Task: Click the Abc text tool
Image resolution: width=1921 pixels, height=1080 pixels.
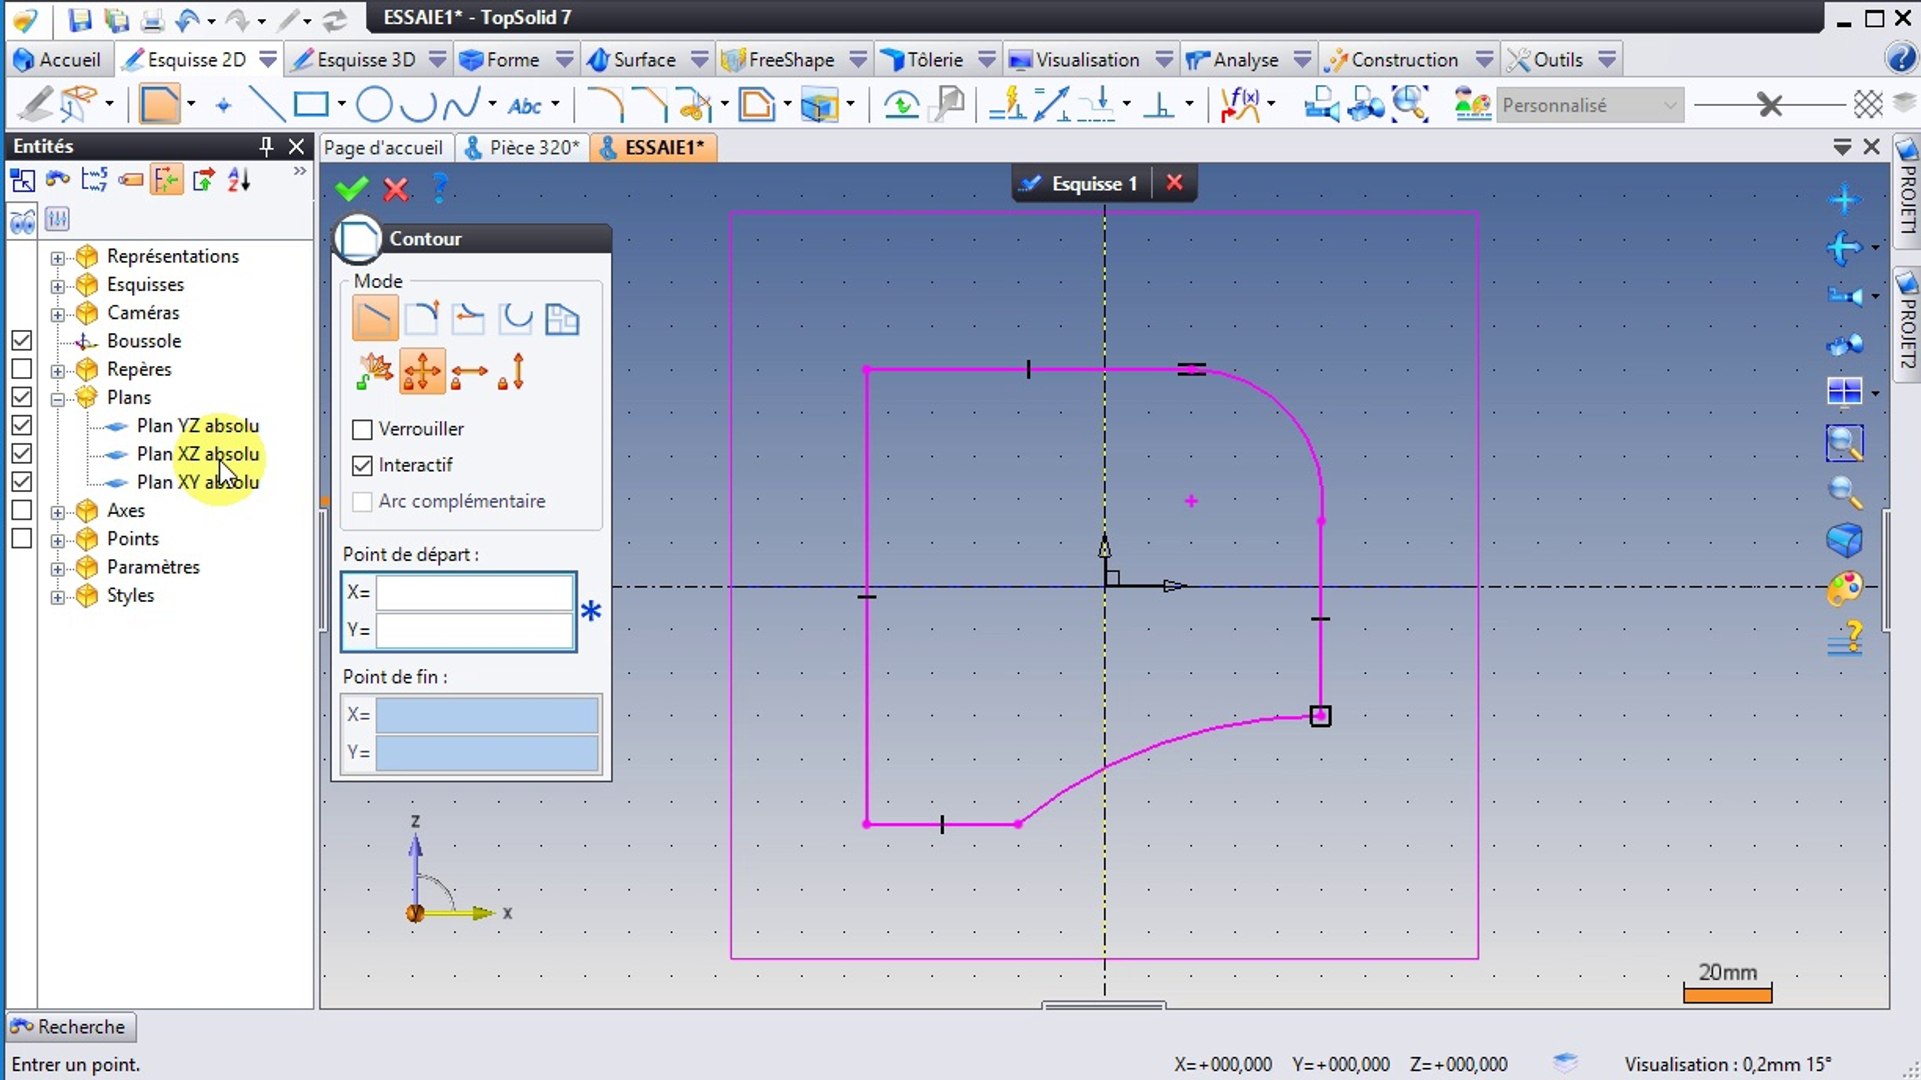Action: (524, 105)
